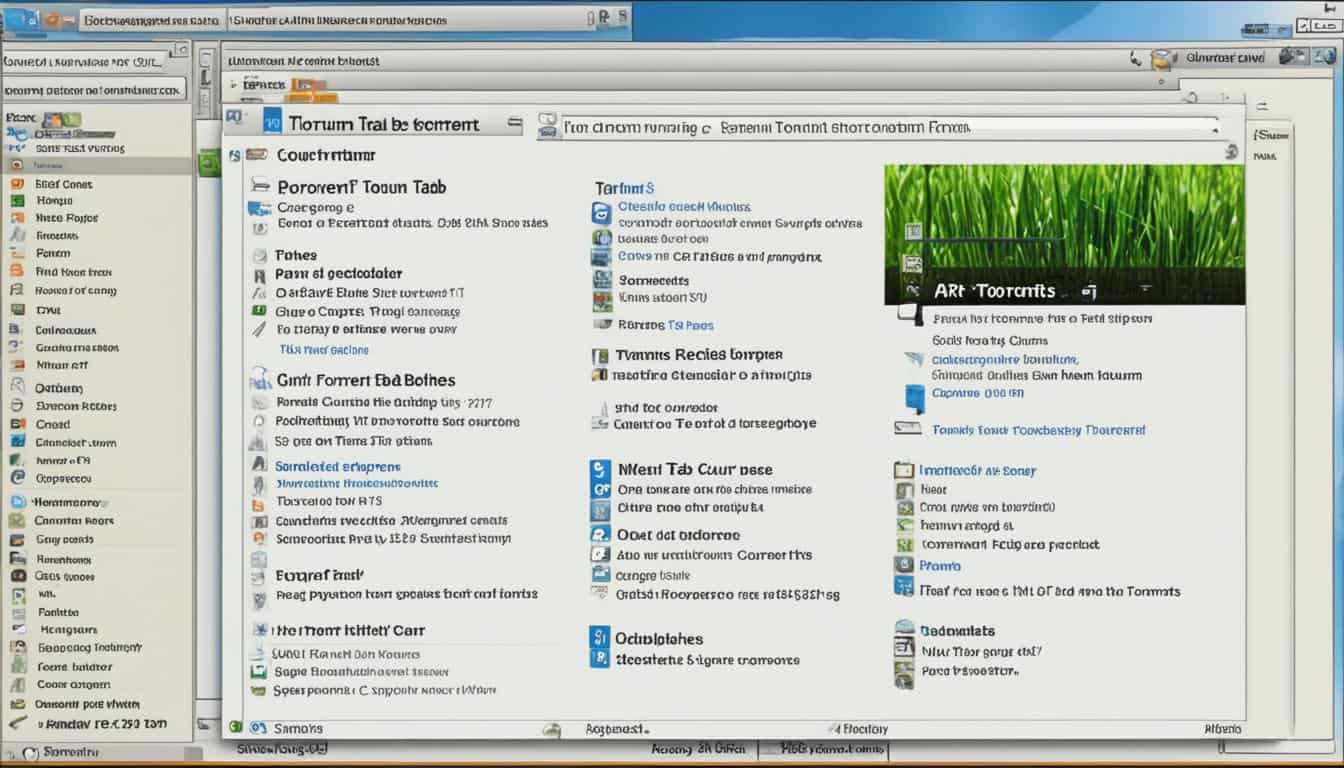The height and width of the screenshot is (768, 1344).
Task: Click the blue icon beside Nkent Tab Cuur
Action: (x=600, y=469)
